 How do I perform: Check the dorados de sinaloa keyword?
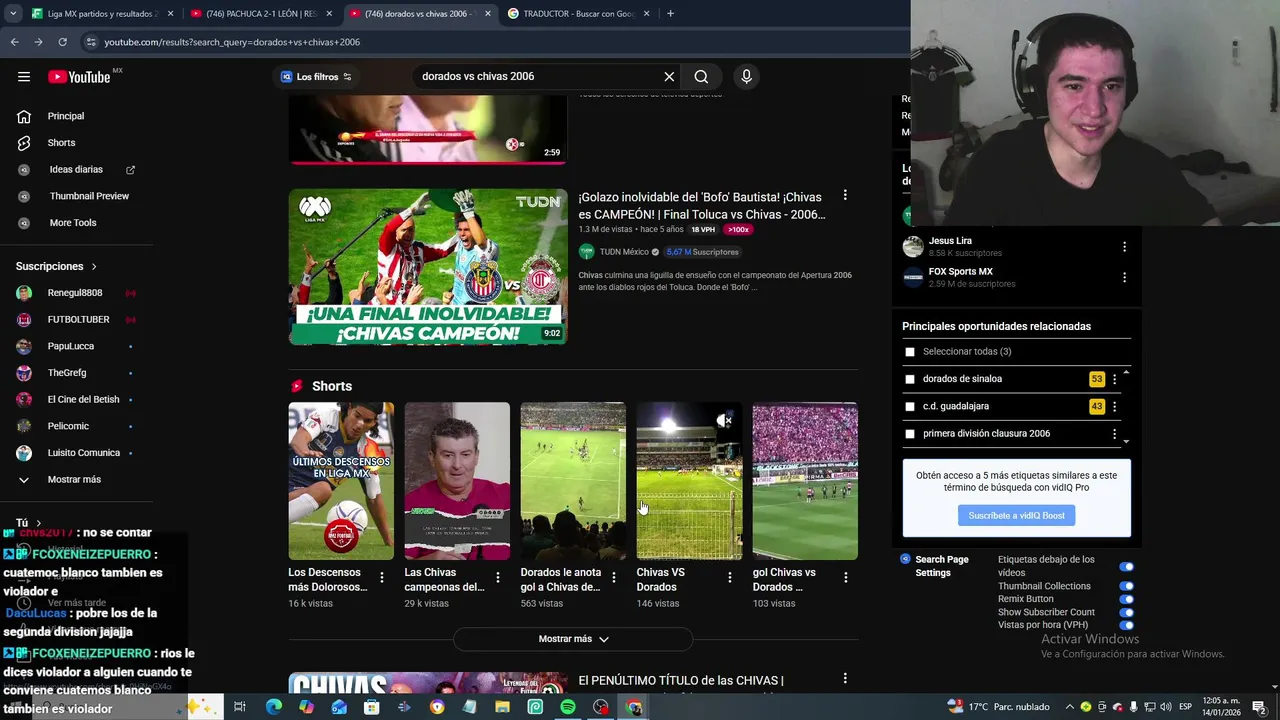(x=910, y=379)
